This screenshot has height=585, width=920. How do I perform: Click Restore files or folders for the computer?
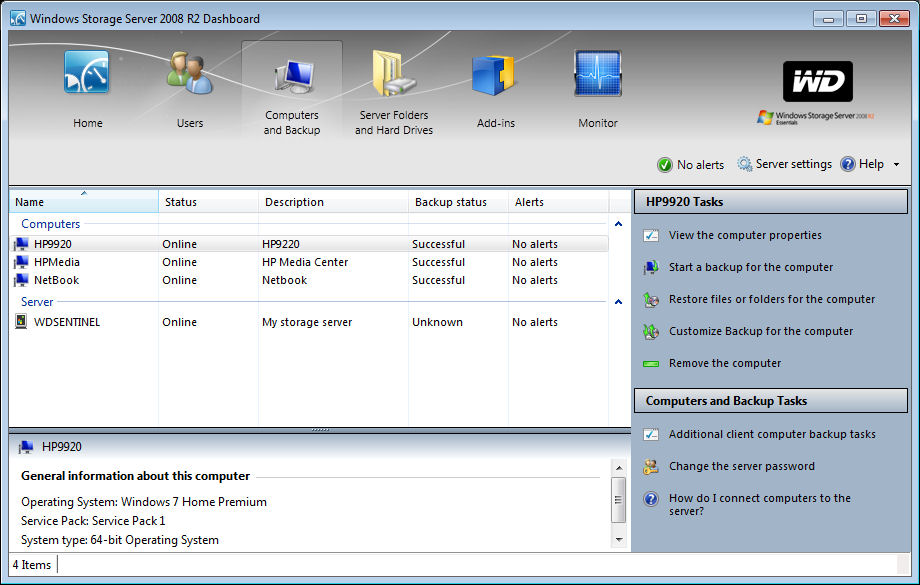pos(772,299)
